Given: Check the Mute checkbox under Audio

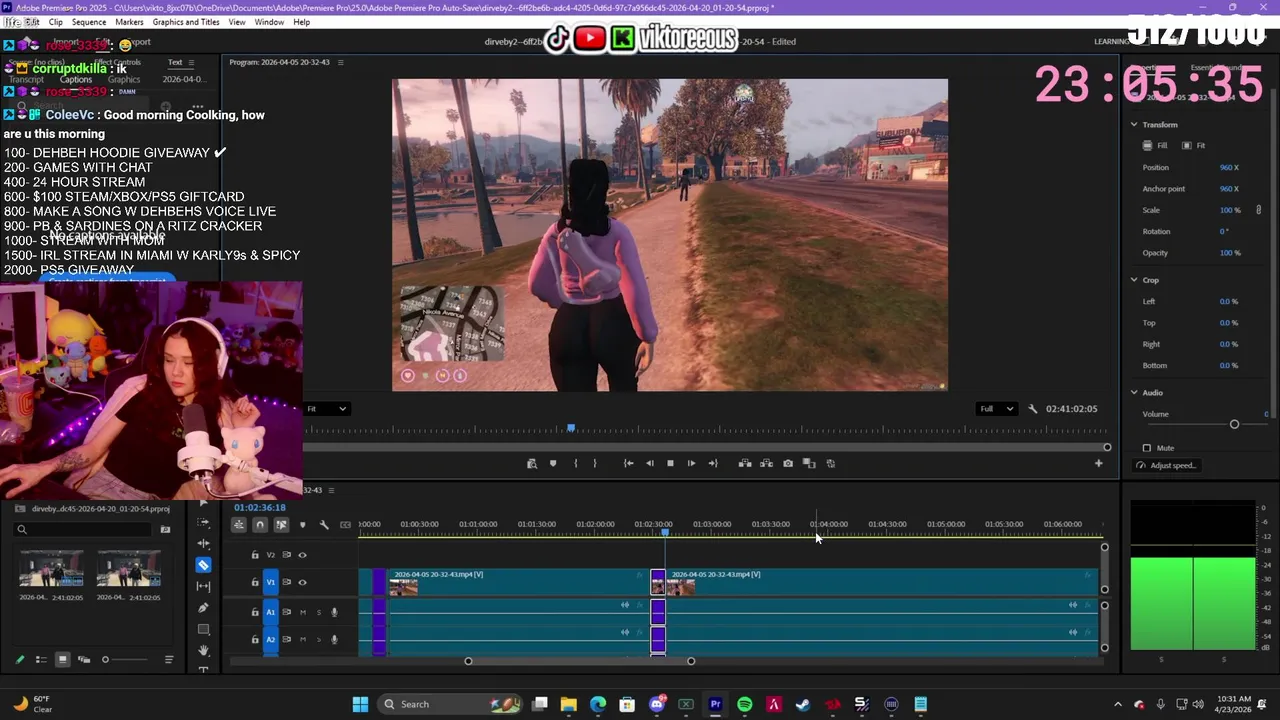Looking at the screenshot, I should click(1147, 448).
